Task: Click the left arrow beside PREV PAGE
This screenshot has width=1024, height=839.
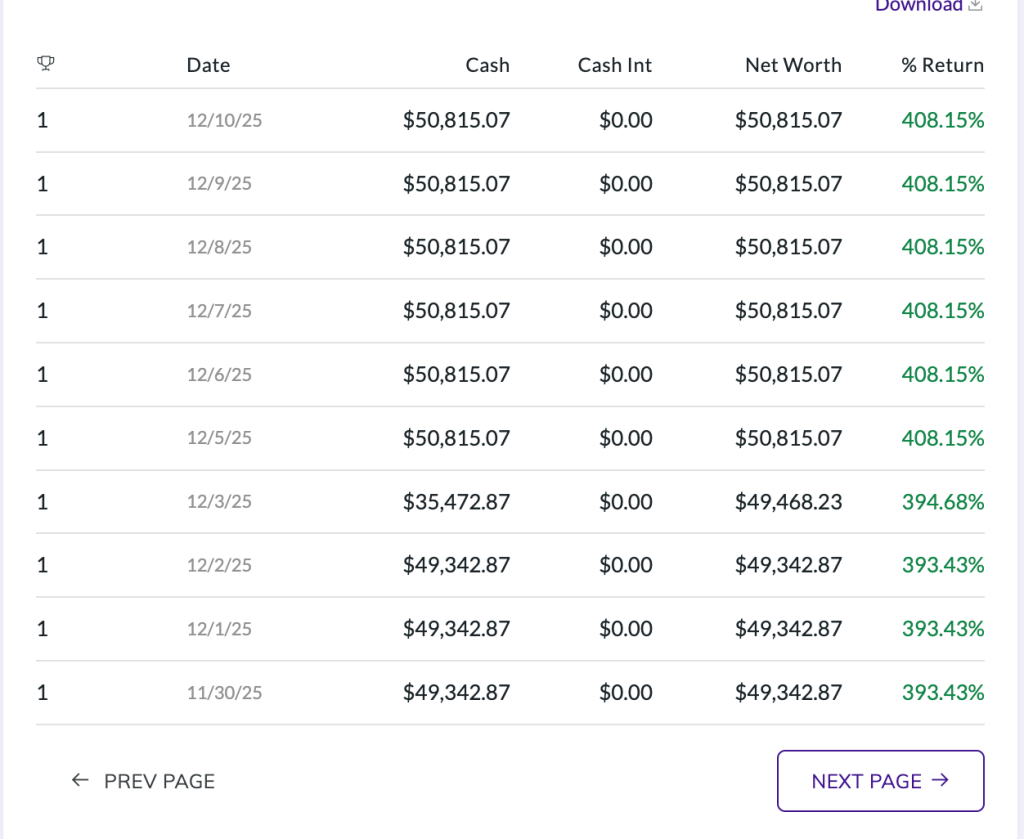Action: [x=80, y=781]
